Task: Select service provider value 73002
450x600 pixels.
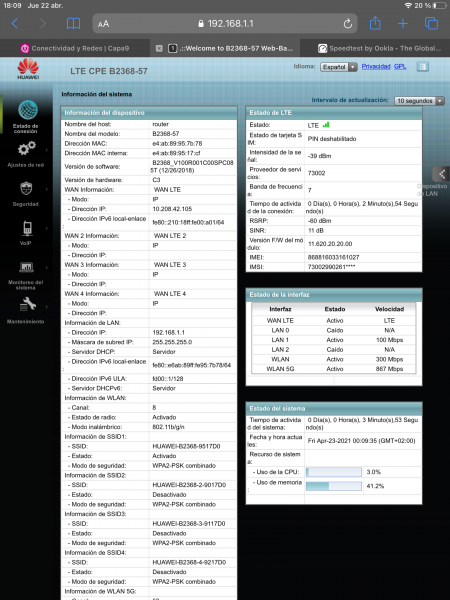Action: pyautogui.click(x=316, y=173)
